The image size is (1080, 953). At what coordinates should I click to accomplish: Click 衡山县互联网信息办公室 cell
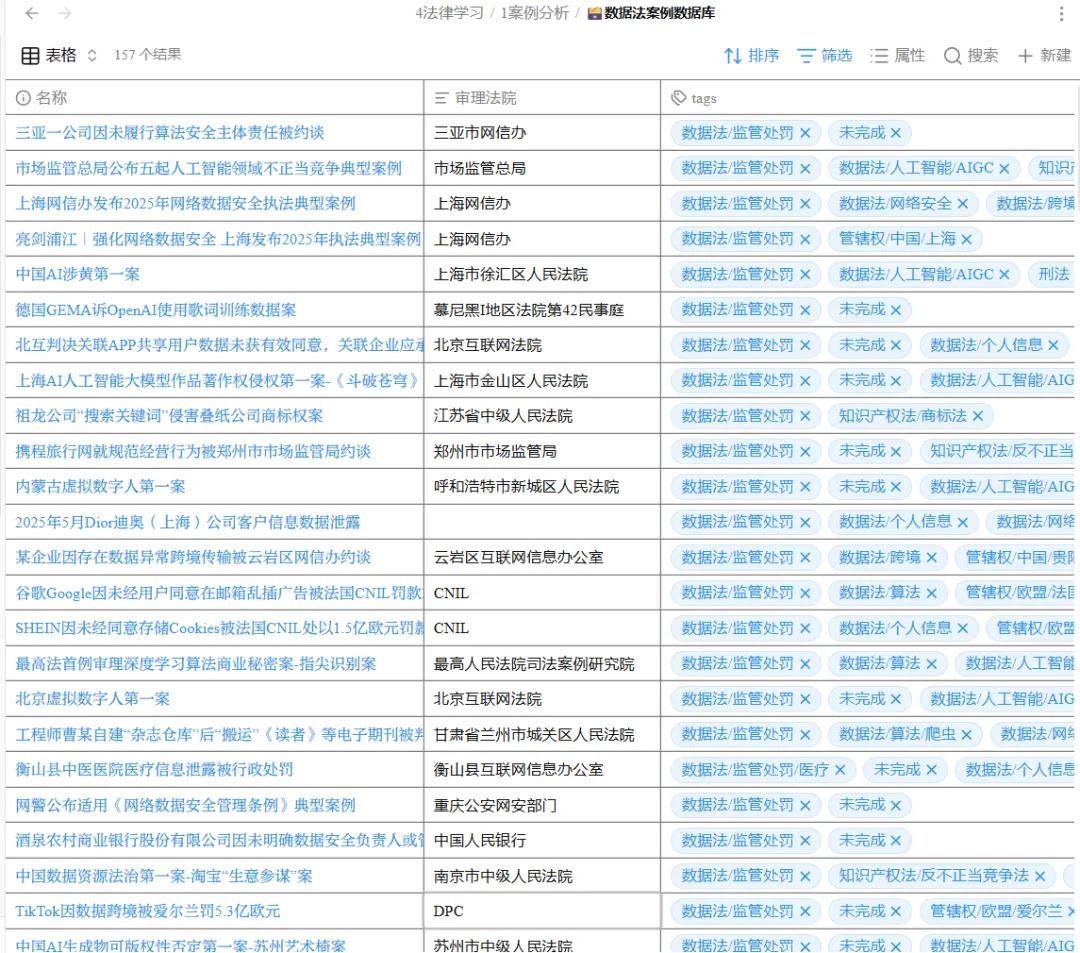point(542,769)
